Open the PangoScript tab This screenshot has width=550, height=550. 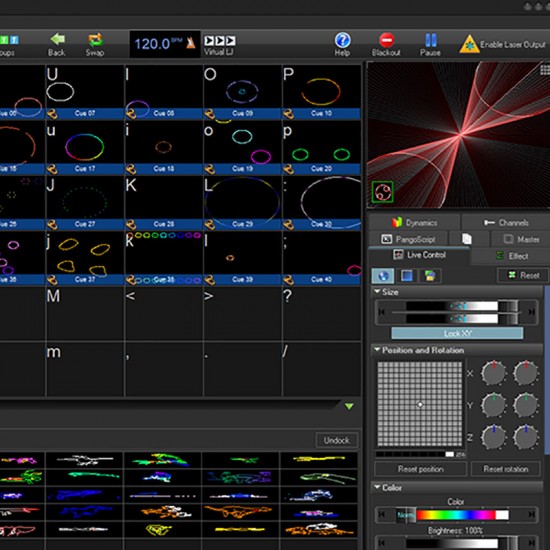tap(408, 239)
